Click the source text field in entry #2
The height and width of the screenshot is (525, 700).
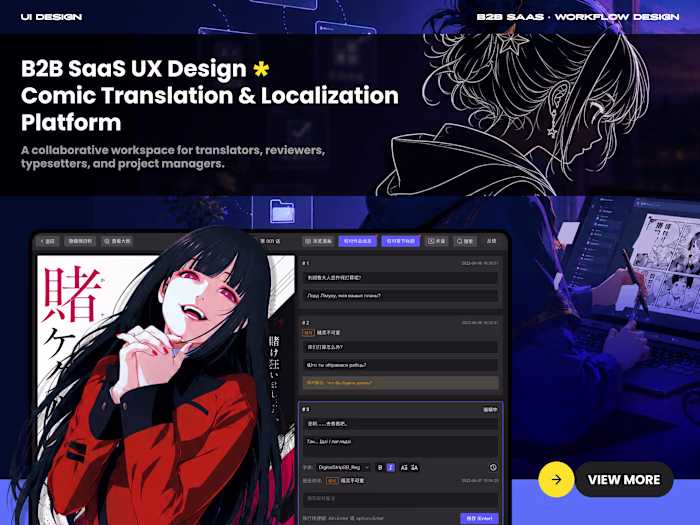click(400, 347)
